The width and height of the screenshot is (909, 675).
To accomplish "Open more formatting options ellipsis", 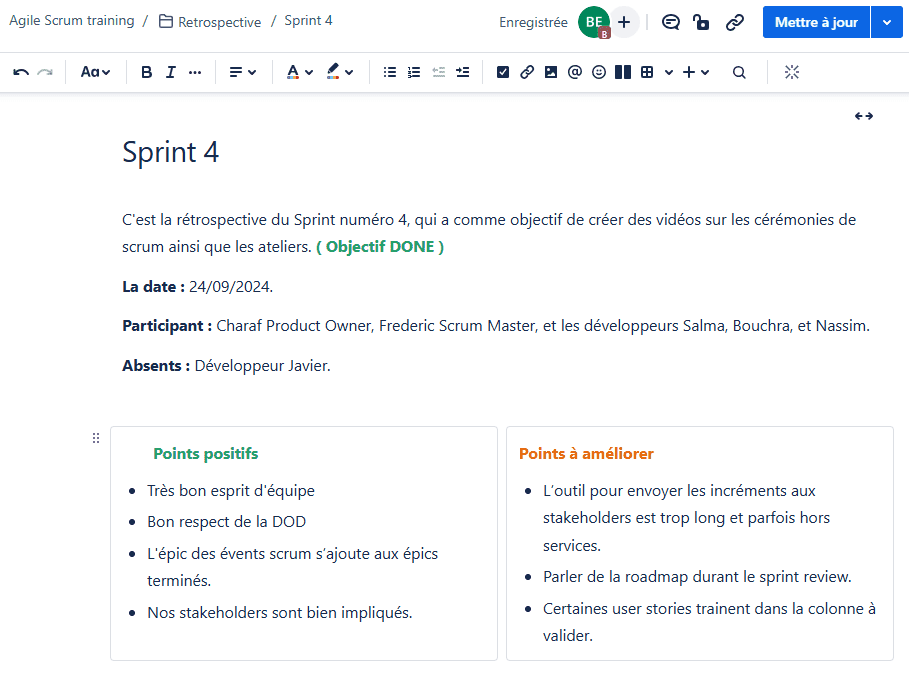I will tap(195, 72).
